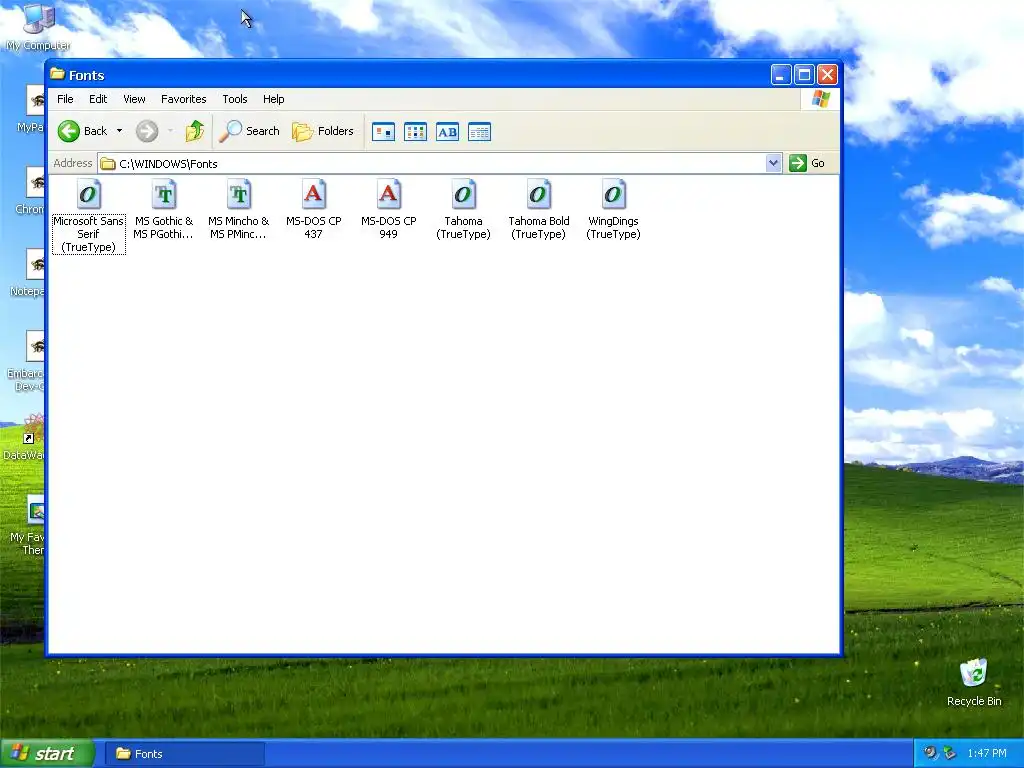The image size is (1024, 768).
Task: Open the Favorites menu
Action: click(x=184, y=99)
